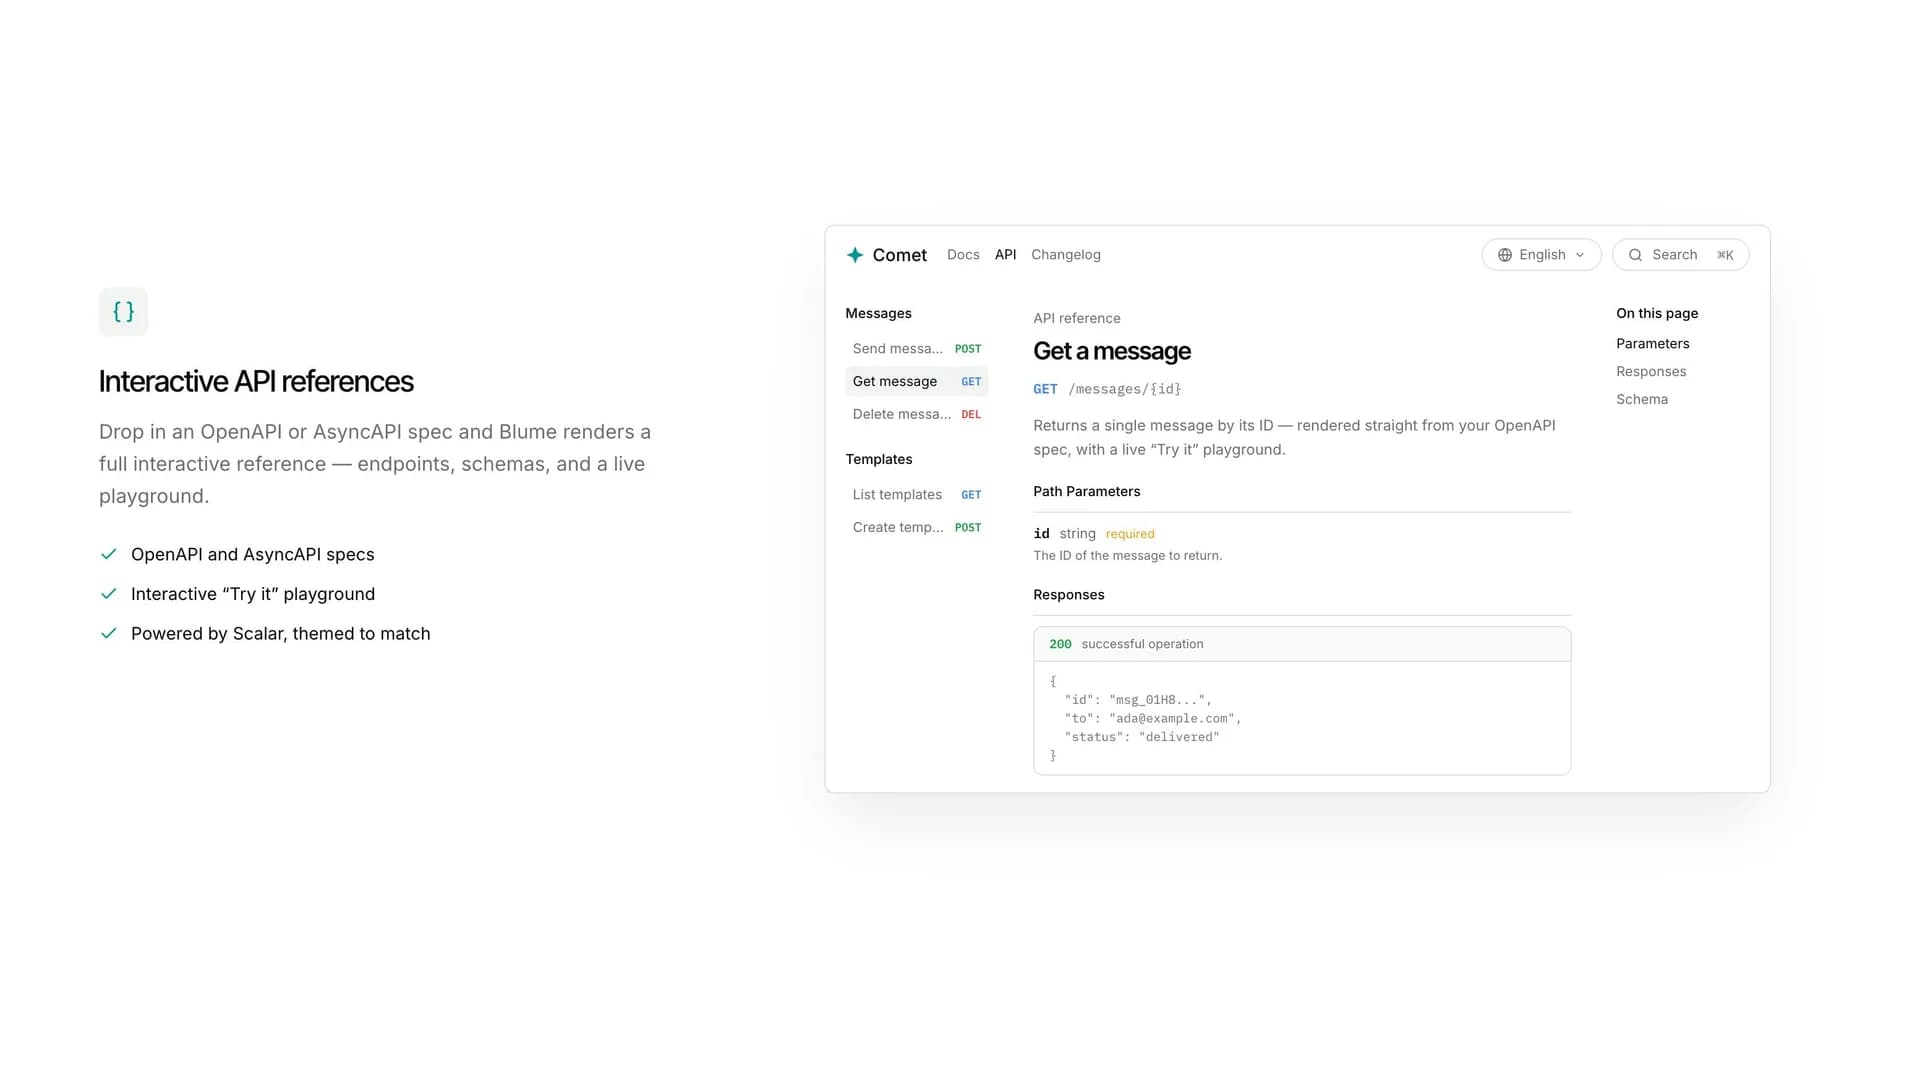Click the curly braces API icon

123,312
